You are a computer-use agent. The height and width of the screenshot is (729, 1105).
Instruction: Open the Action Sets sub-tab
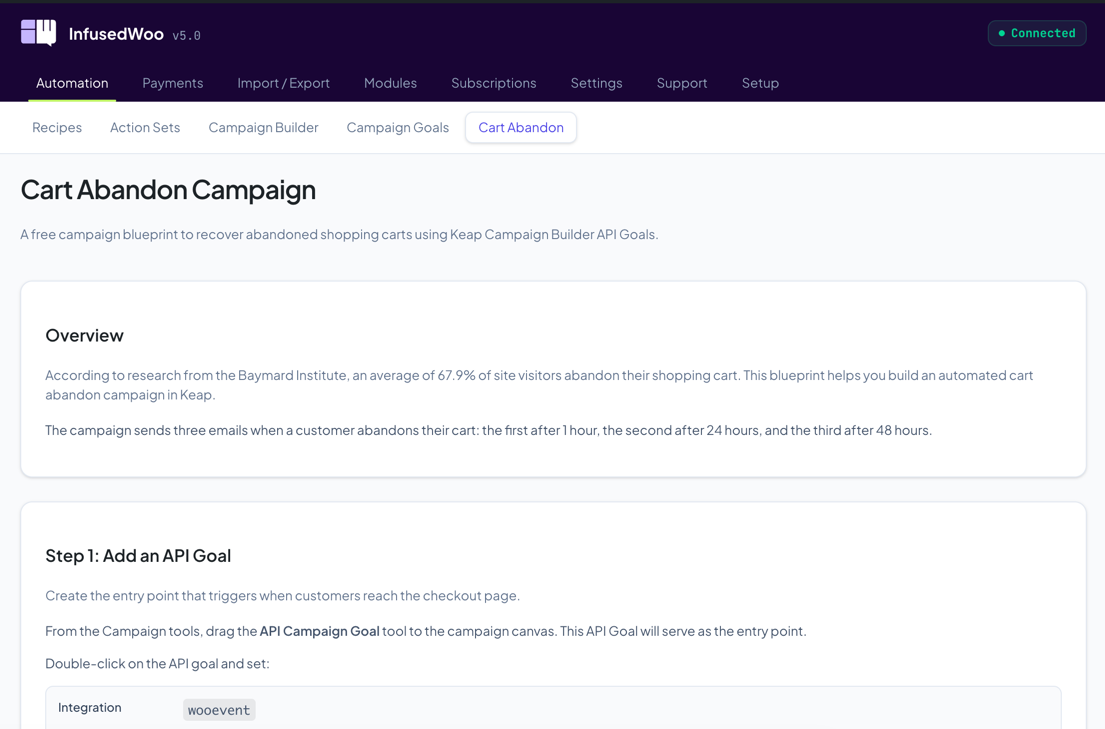[145, 127]
